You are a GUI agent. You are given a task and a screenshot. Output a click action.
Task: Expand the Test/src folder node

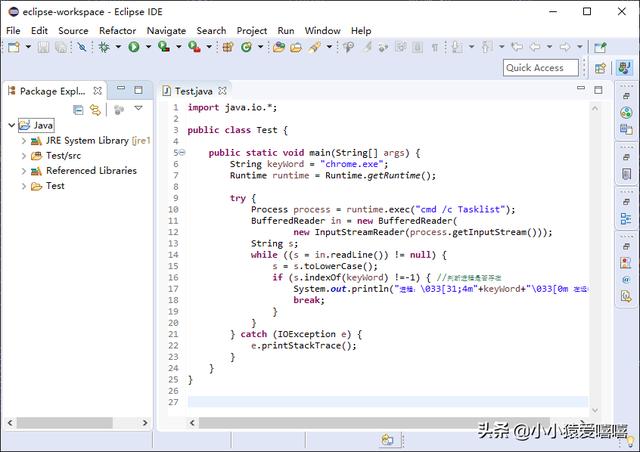23,156
